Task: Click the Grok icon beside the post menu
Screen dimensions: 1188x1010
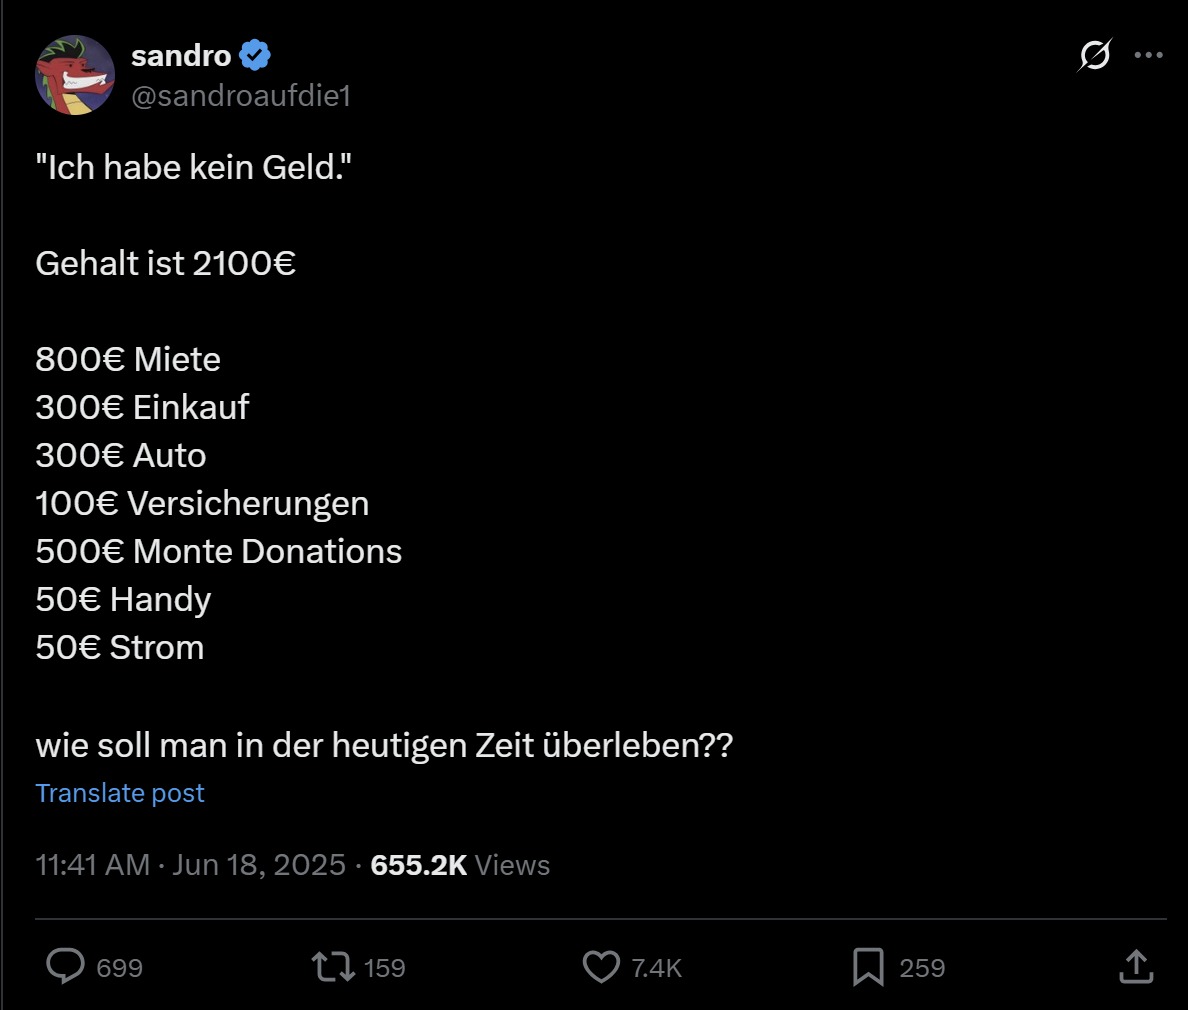Action: click(1094, 55)
